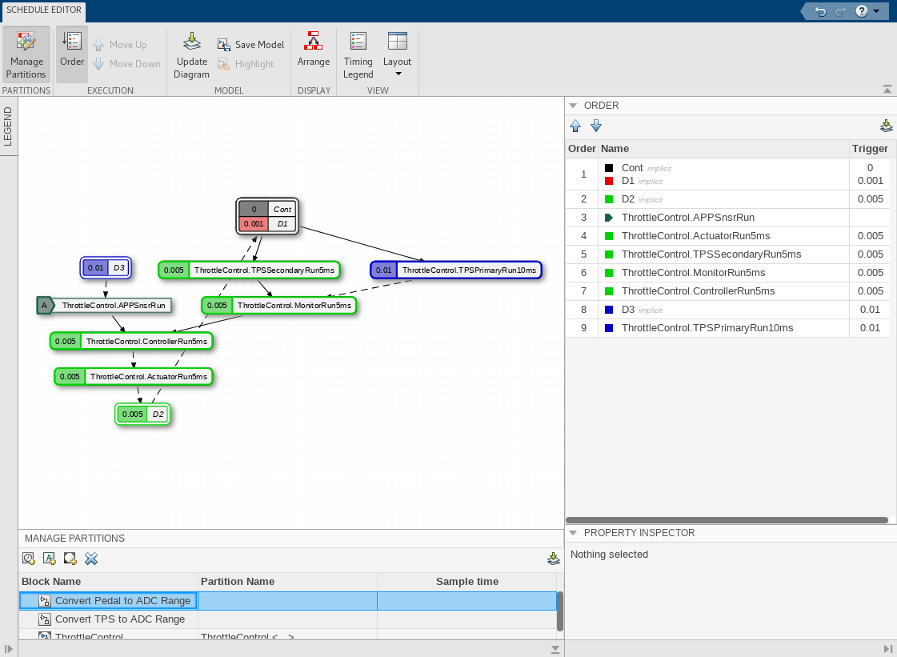
Task: Collapse the ORDER panel section
Action: click(x=573, y=106)
